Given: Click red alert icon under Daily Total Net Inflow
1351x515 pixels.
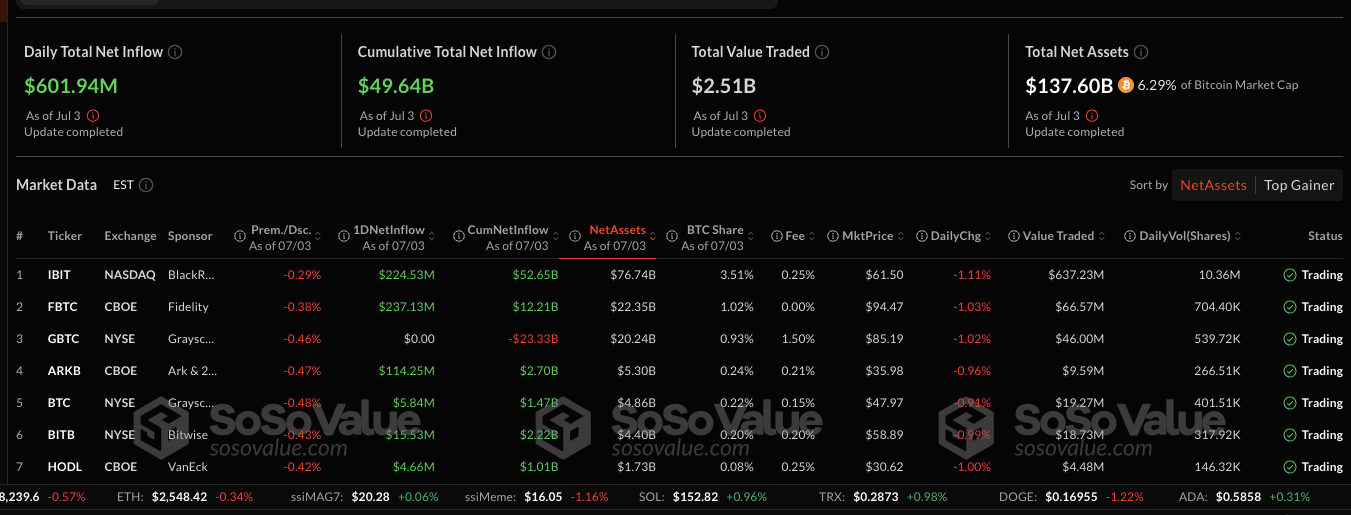Looking at the screenshot, I should [93, 116].
